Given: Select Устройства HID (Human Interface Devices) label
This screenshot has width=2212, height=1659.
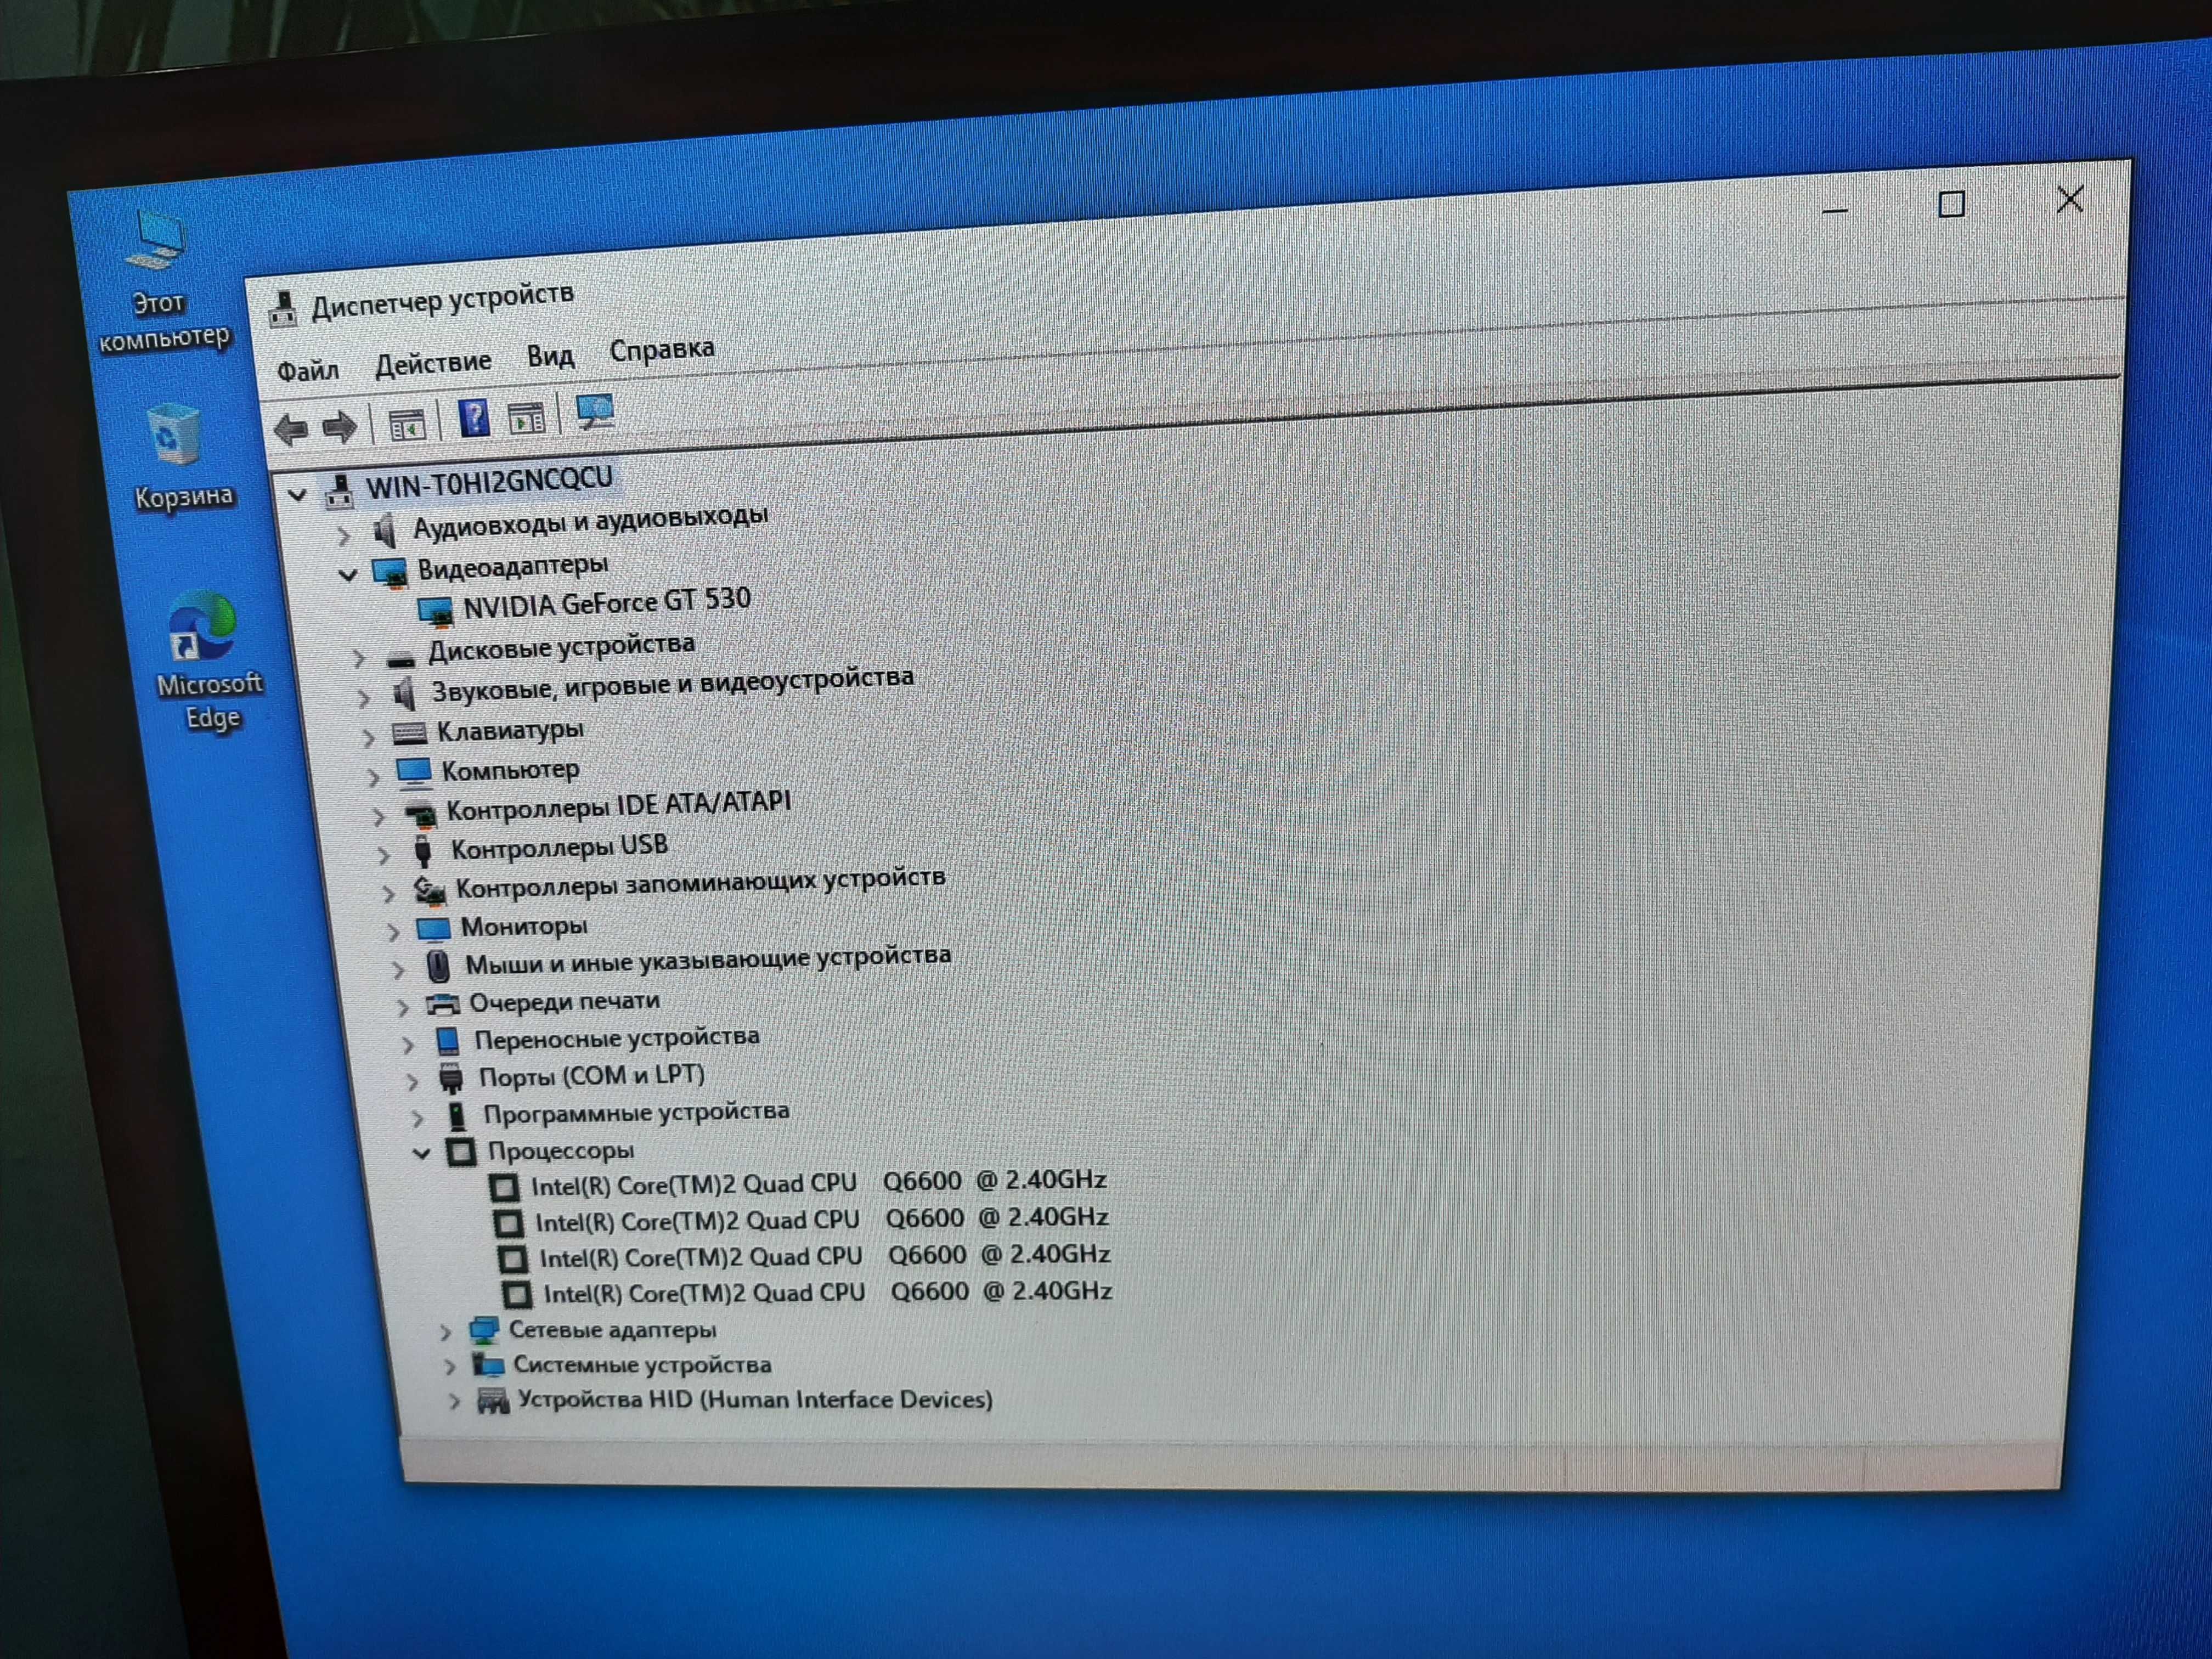Looking at the screenshot, I should [x=755, y=1400].
